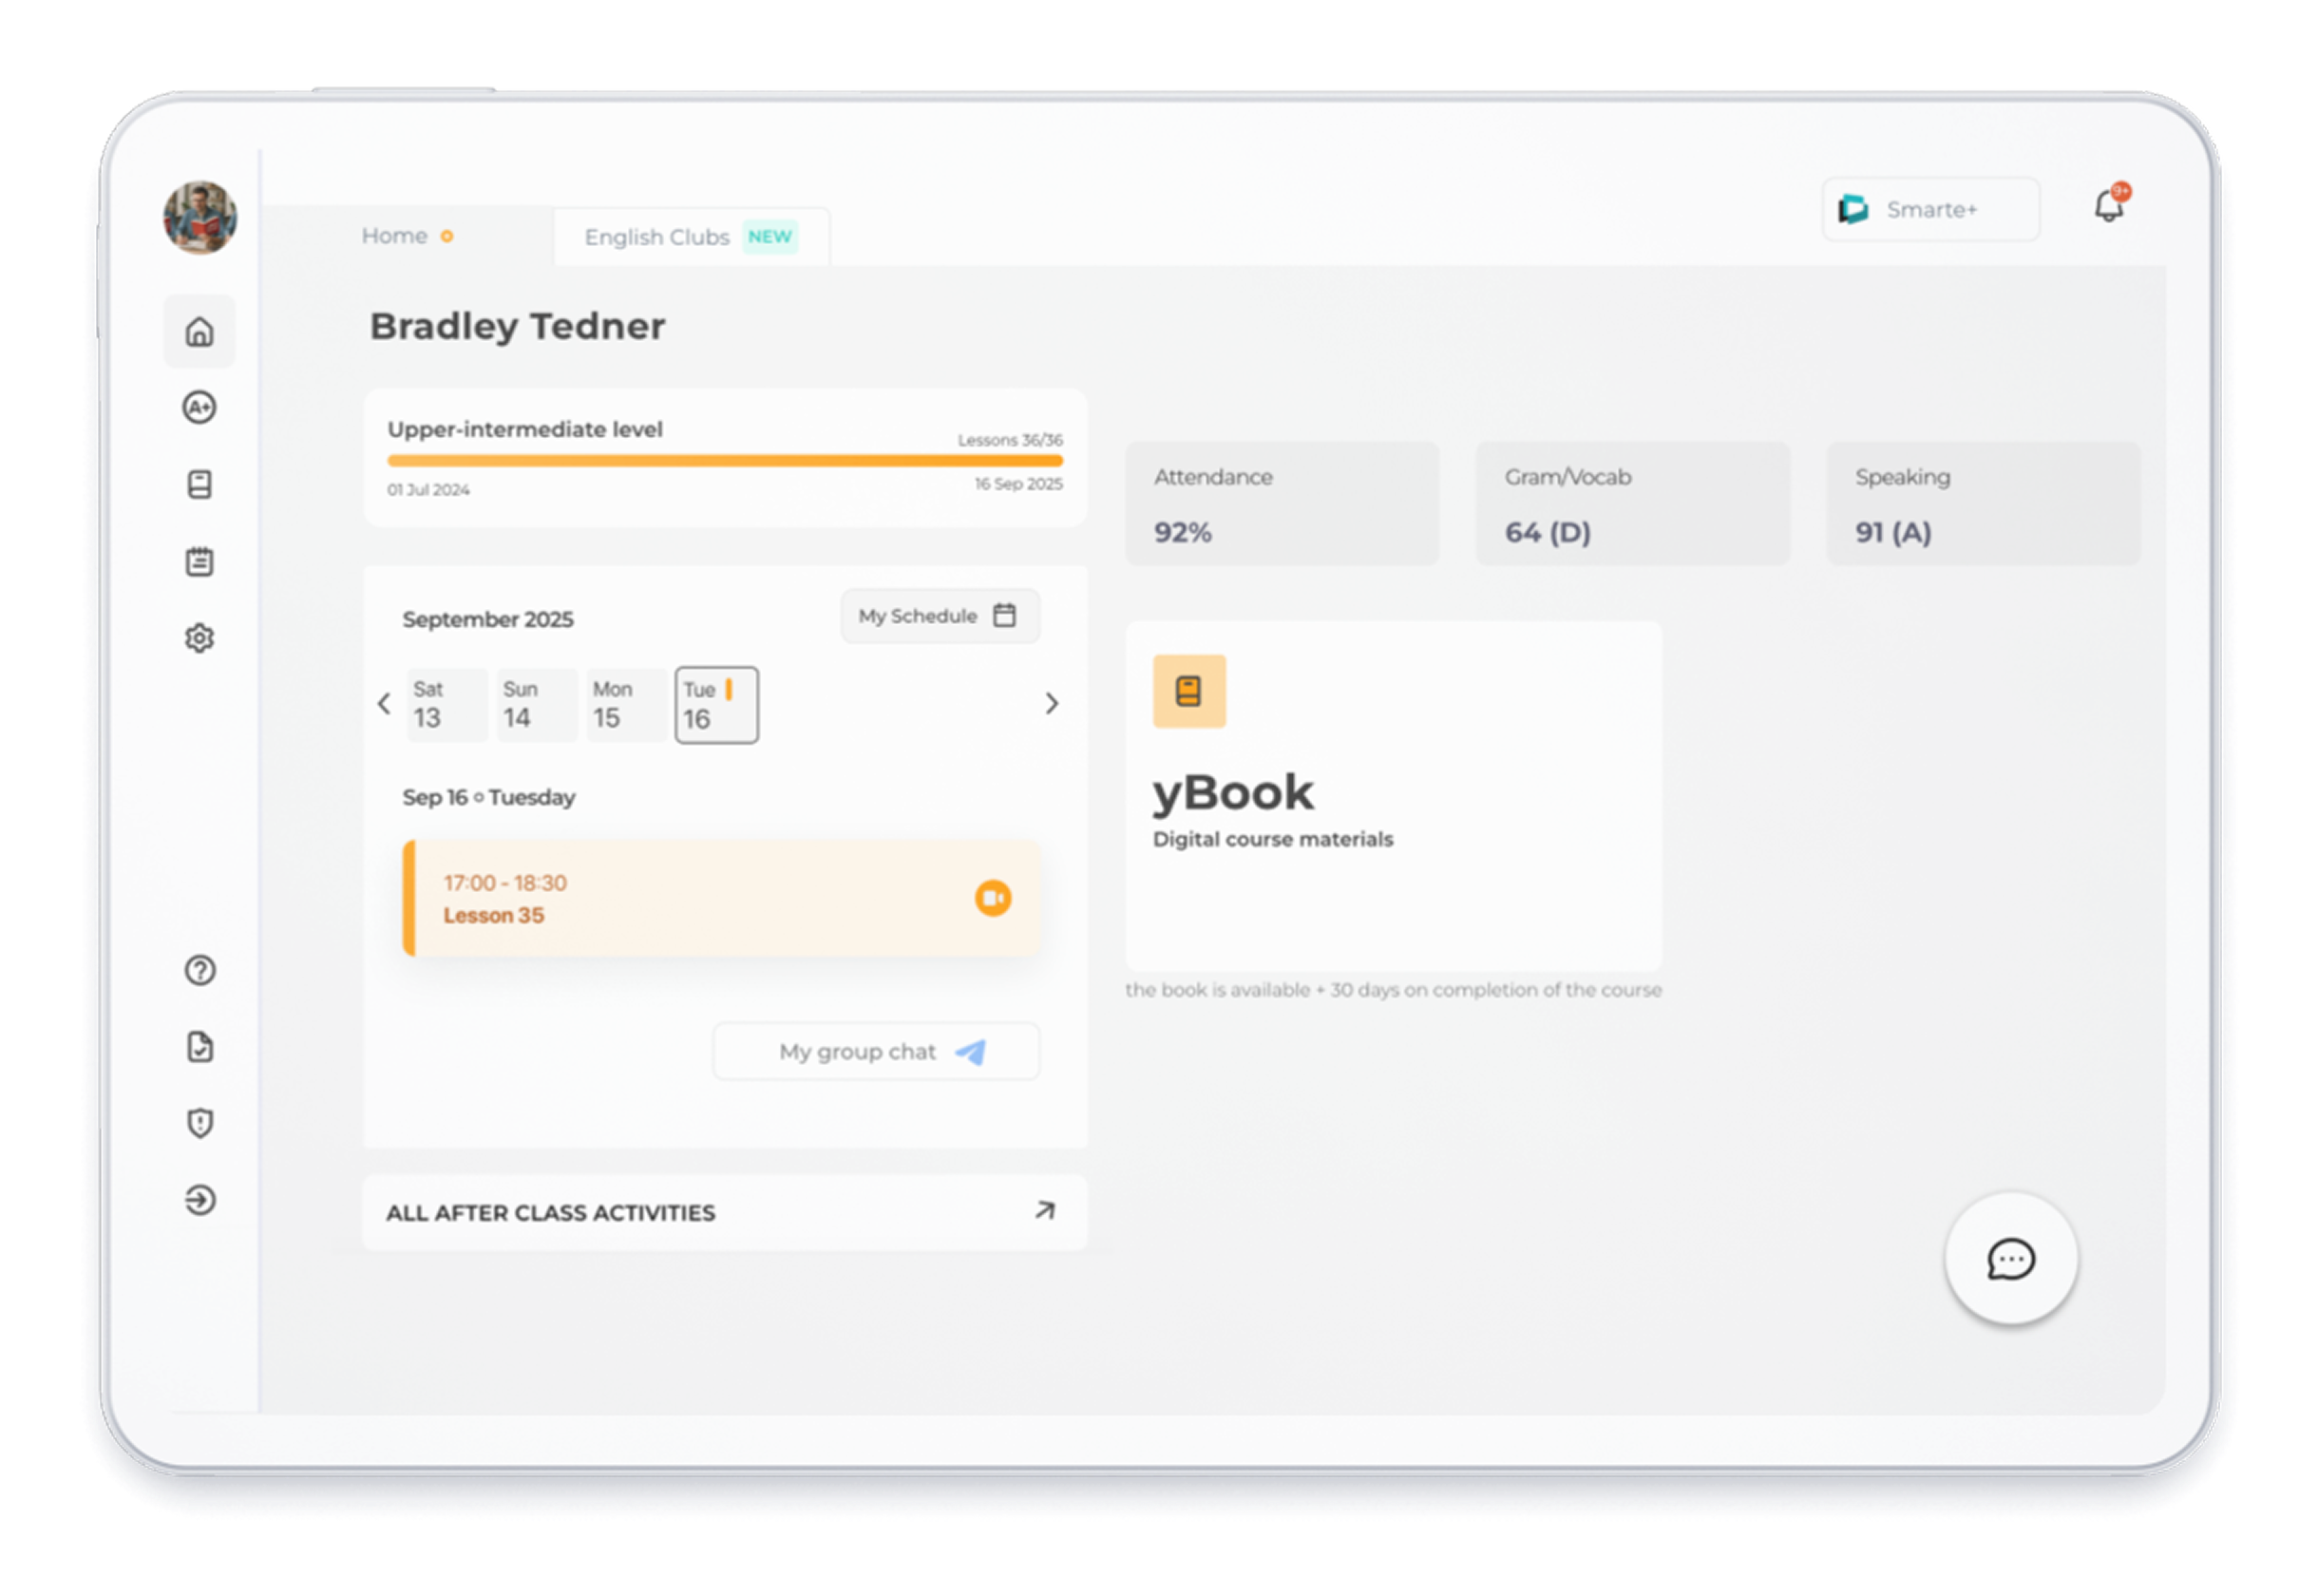Open the Home sidebar icon
The width and height of the screenshot is (2318, 1596).
(x=200, y=331)
